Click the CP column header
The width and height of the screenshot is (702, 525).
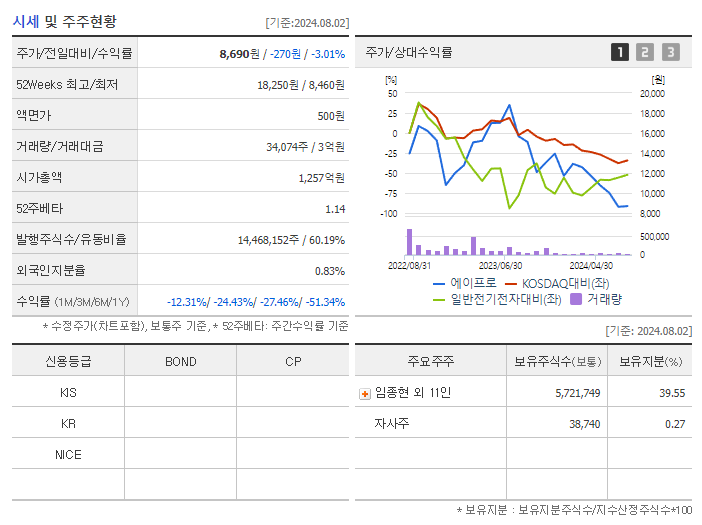[293, 361]
